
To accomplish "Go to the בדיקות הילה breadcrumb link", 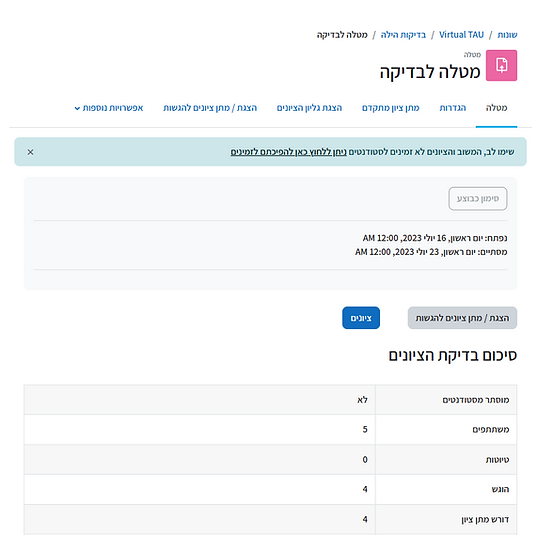I will pos(403,35).
